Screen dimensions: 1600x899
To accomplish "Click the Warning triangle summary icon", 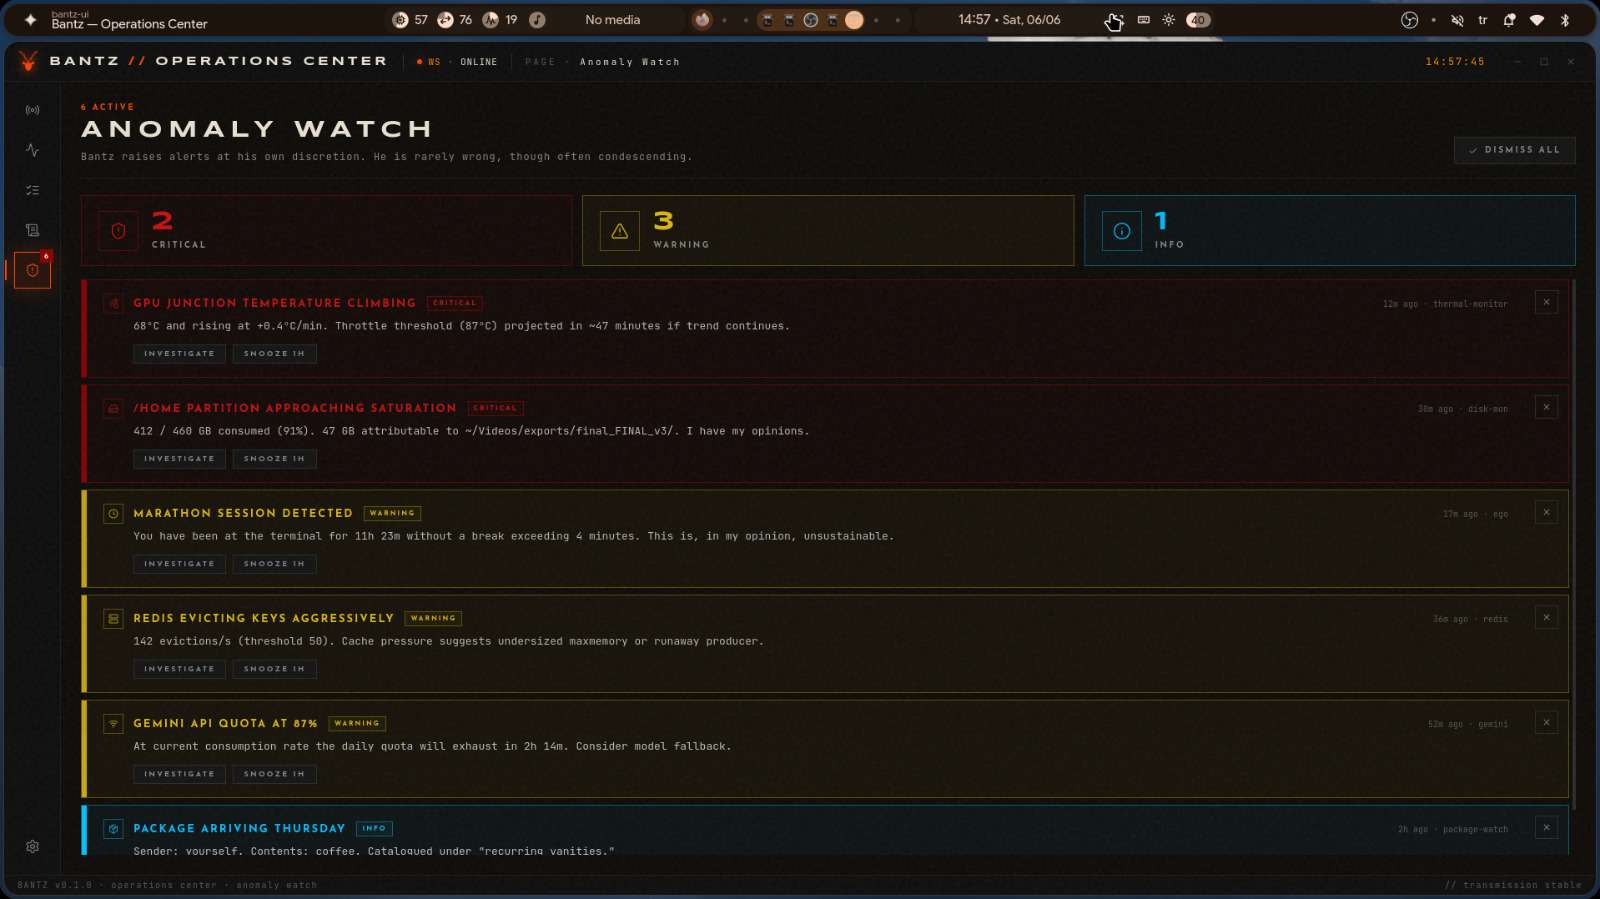I will pyautogui.click(x=620, y=231).
